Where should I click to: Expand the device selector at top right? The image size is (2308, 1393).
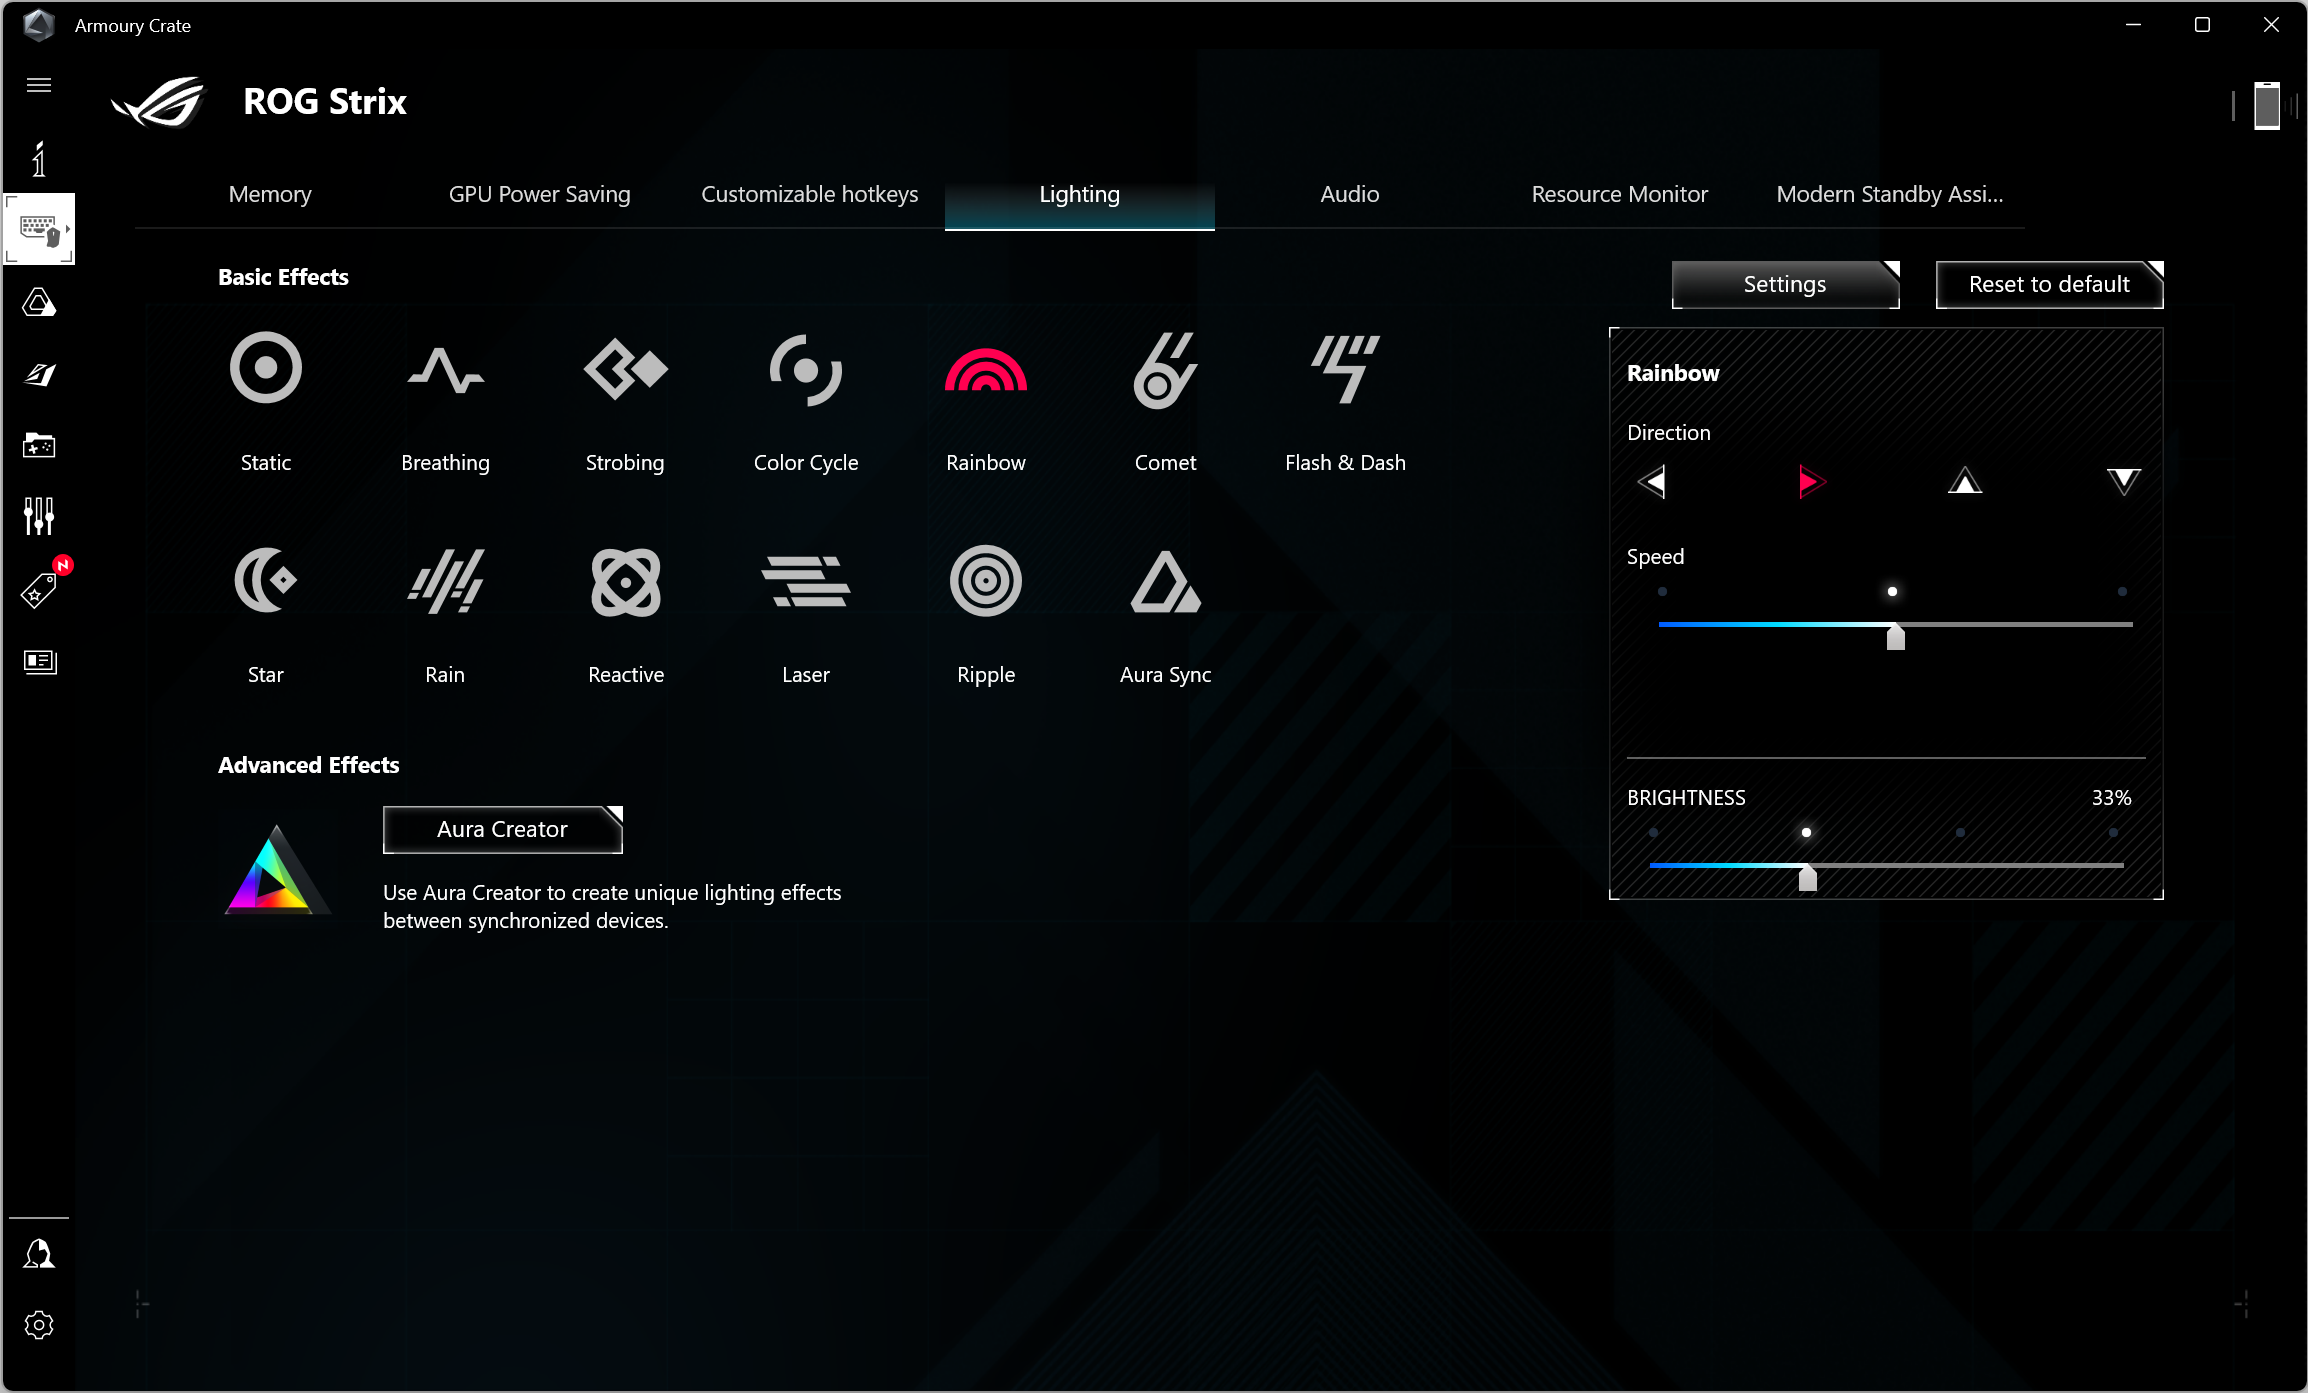(2267, 105)
